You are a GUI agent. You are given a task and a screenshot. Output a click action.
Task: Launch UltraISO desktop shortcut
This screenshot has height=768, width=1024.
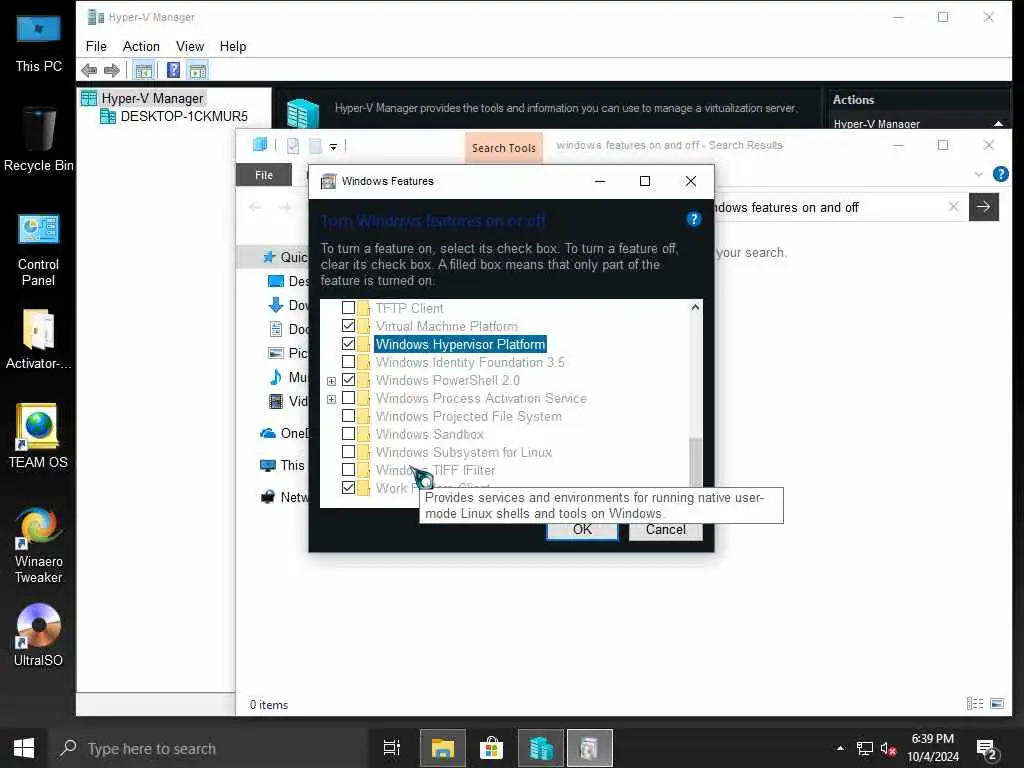coord(39,635)
